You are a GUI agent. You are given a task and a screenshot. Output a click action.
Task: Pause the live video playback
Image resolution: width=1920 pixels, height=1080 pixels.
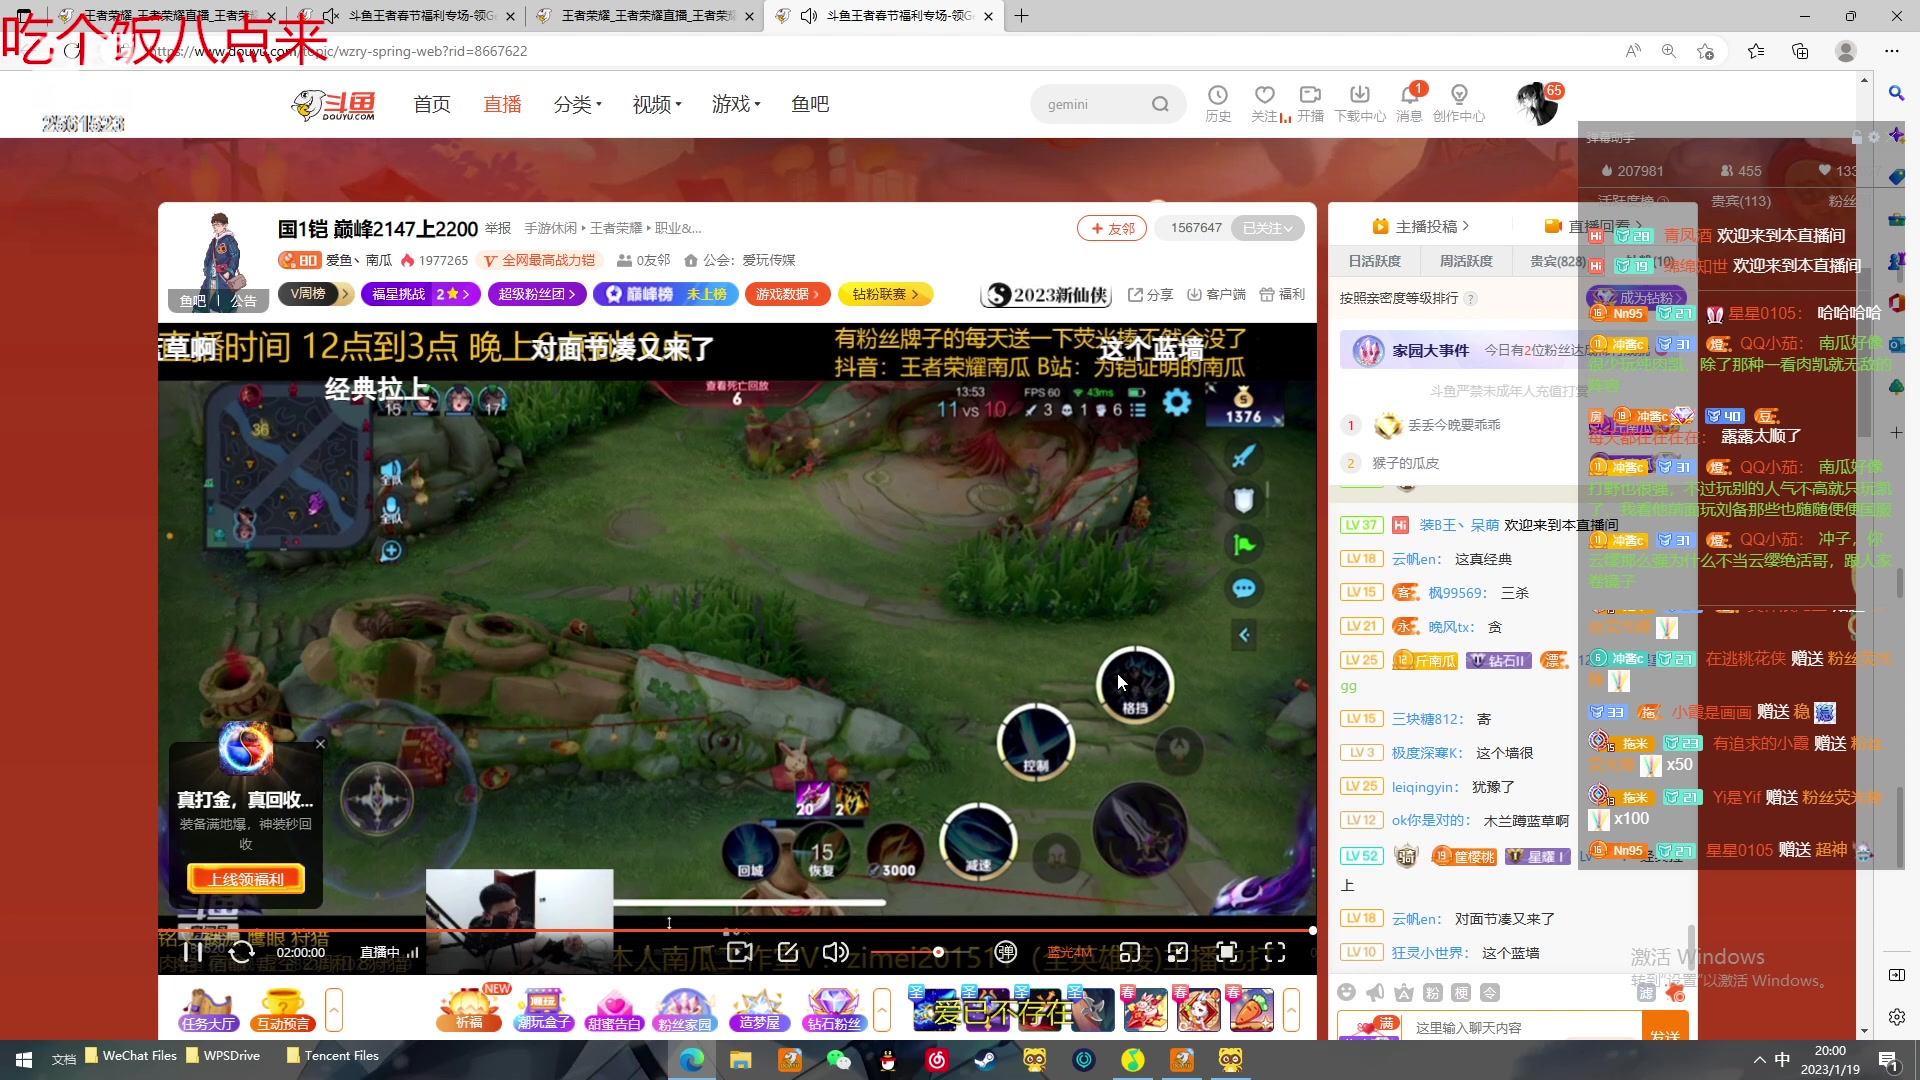(x=193, y=951)
